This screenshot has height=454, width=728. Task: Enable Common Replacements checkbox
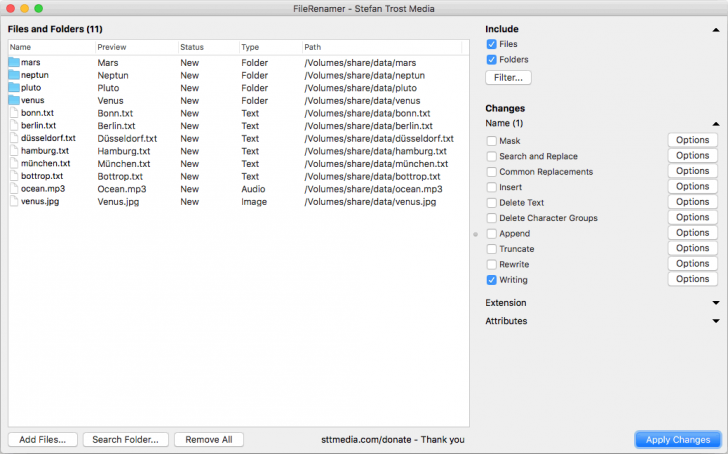[x=491, y=172]
